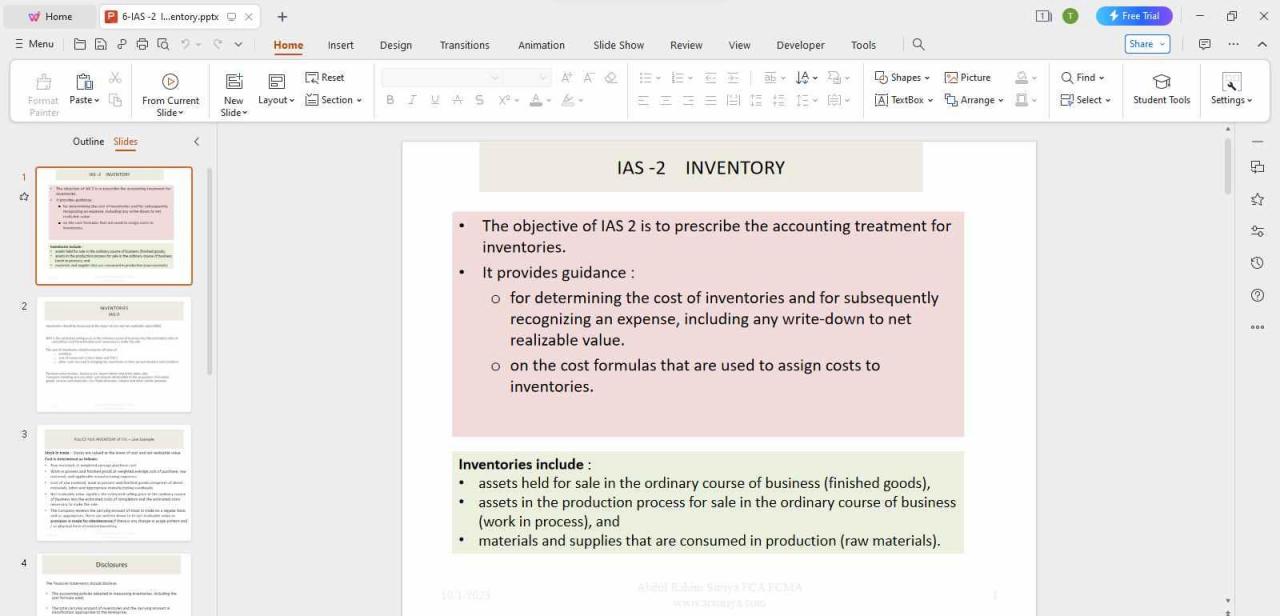Open the Select dropdown

tap(1086, 100)
